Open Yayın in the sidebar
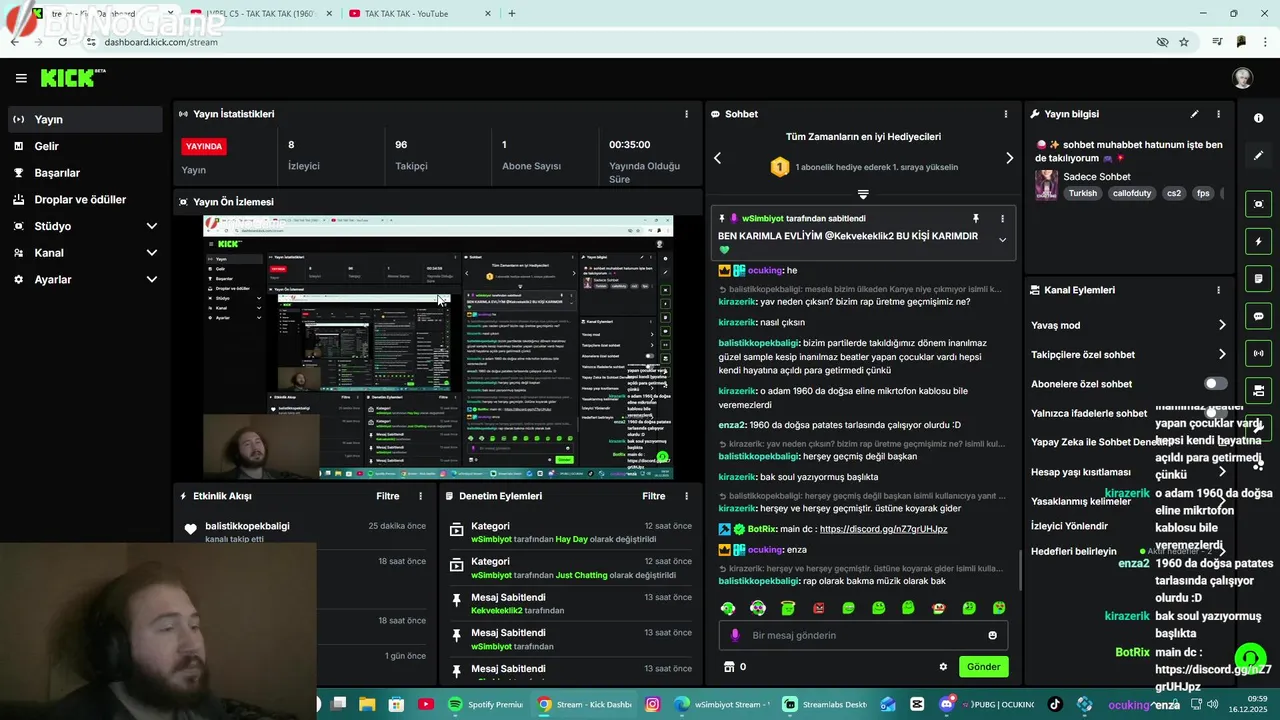1280x720 pixels. [86, 119]
